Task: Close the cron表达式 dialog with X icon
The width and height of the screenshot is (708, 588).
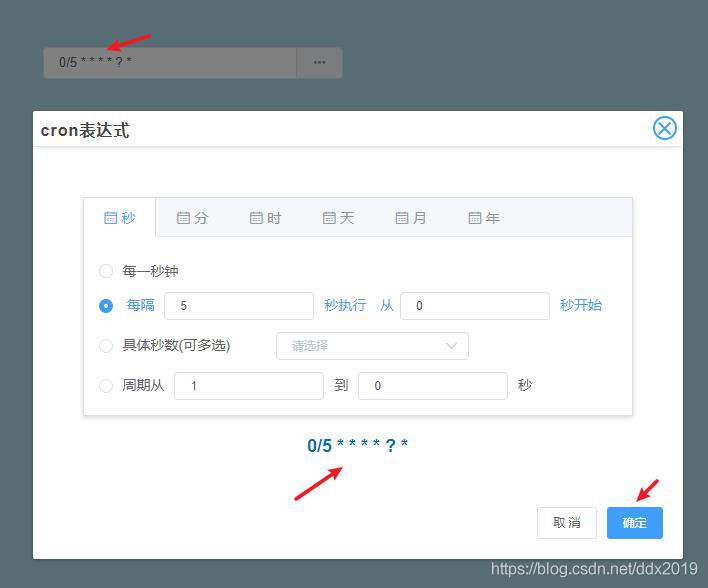Action: point(664,128)
